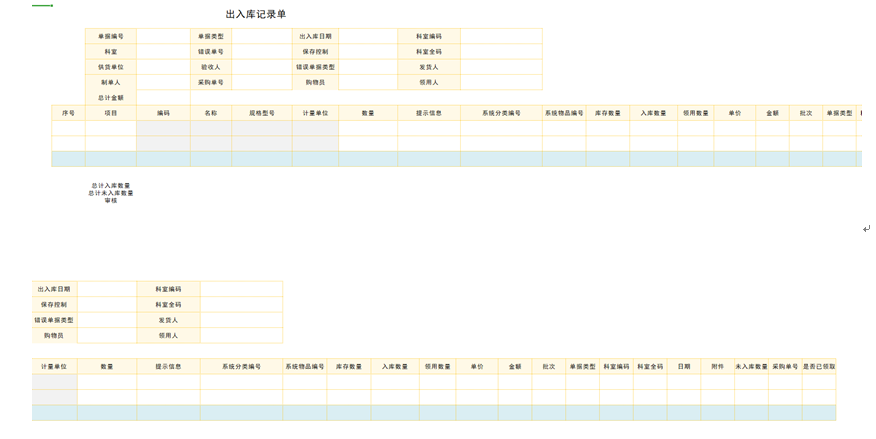The width and height of the screenshot is (876, 439).
Task: Click the 出入库记录单 title text
Action: click(256, 14)
